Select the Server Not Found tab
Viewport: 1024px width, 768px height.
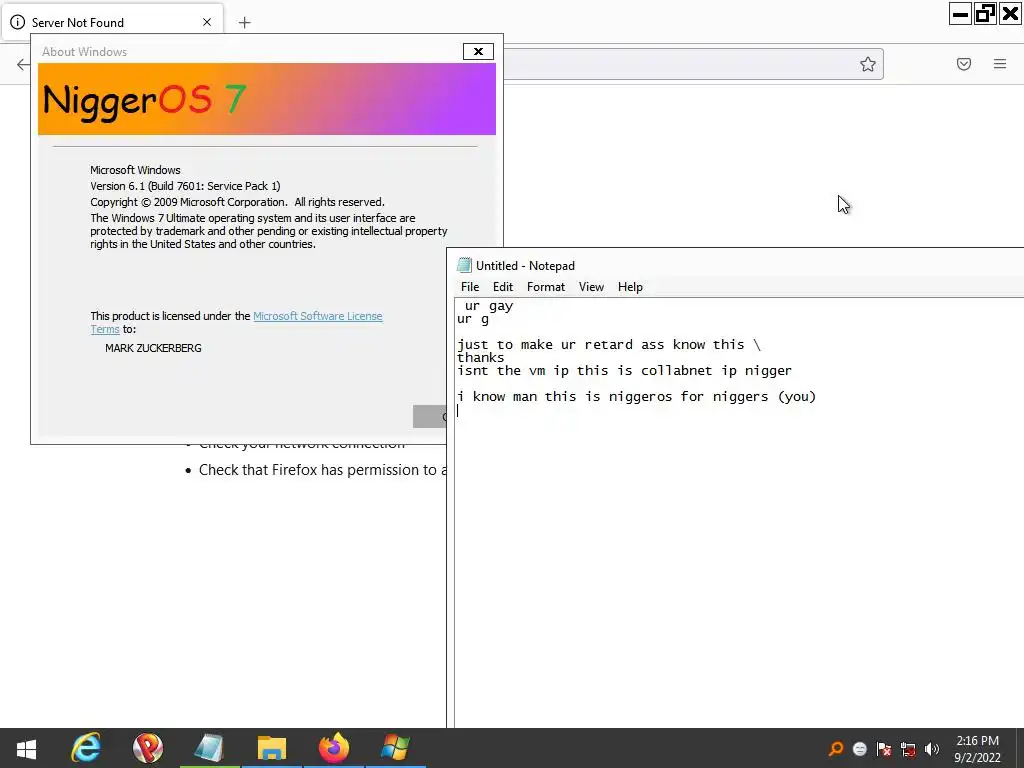pos(114,22)
